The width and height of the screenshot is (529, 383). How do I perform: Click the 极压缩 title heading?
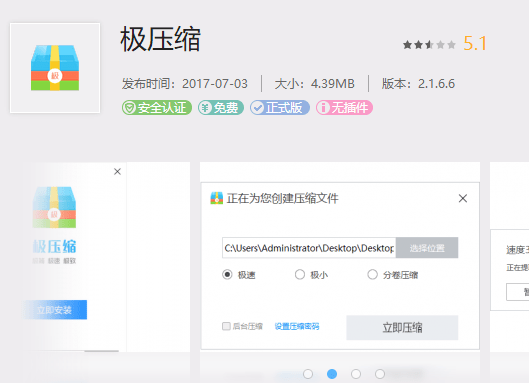[x=161, y=39]
